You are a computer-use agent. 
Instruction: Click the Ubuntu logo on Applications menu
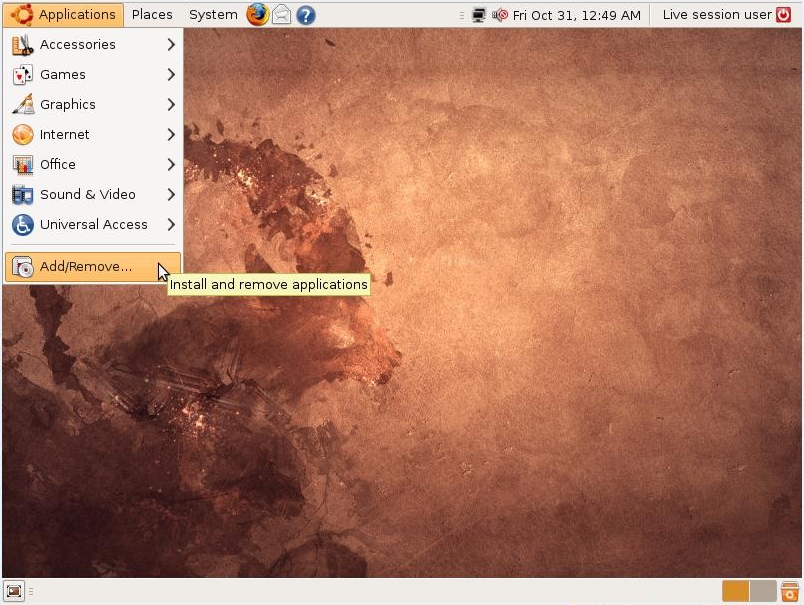point(22,14)
